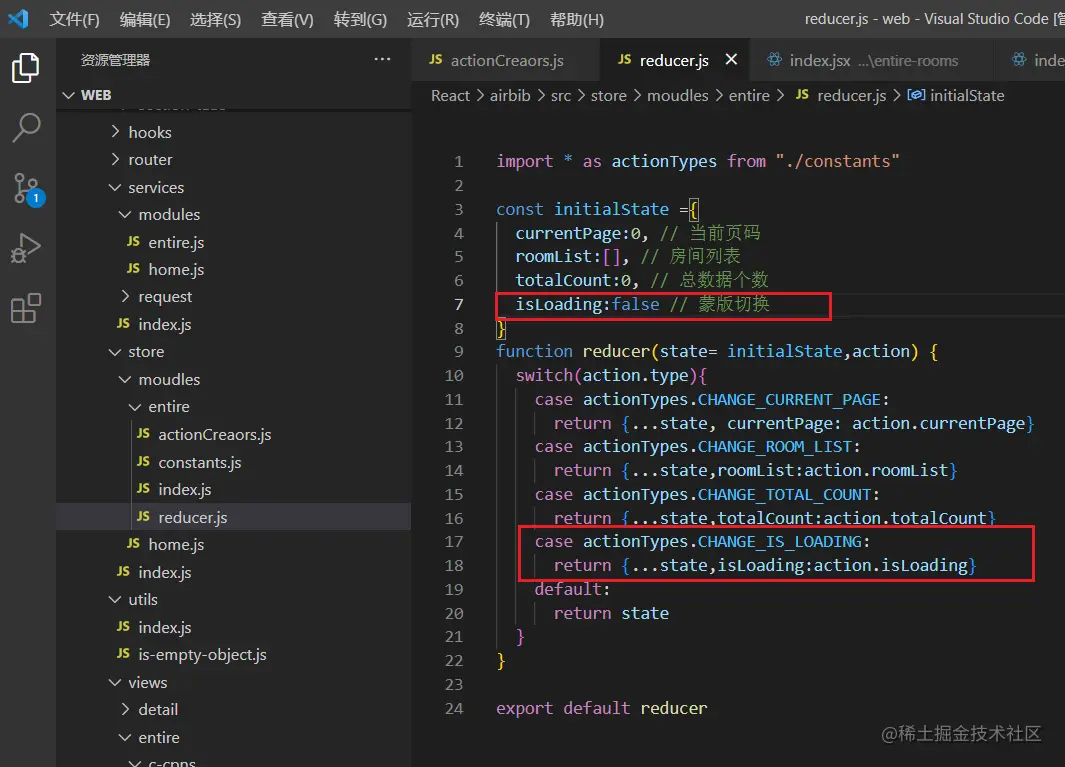Click line number 7 in the gutter

click(458, 304)
